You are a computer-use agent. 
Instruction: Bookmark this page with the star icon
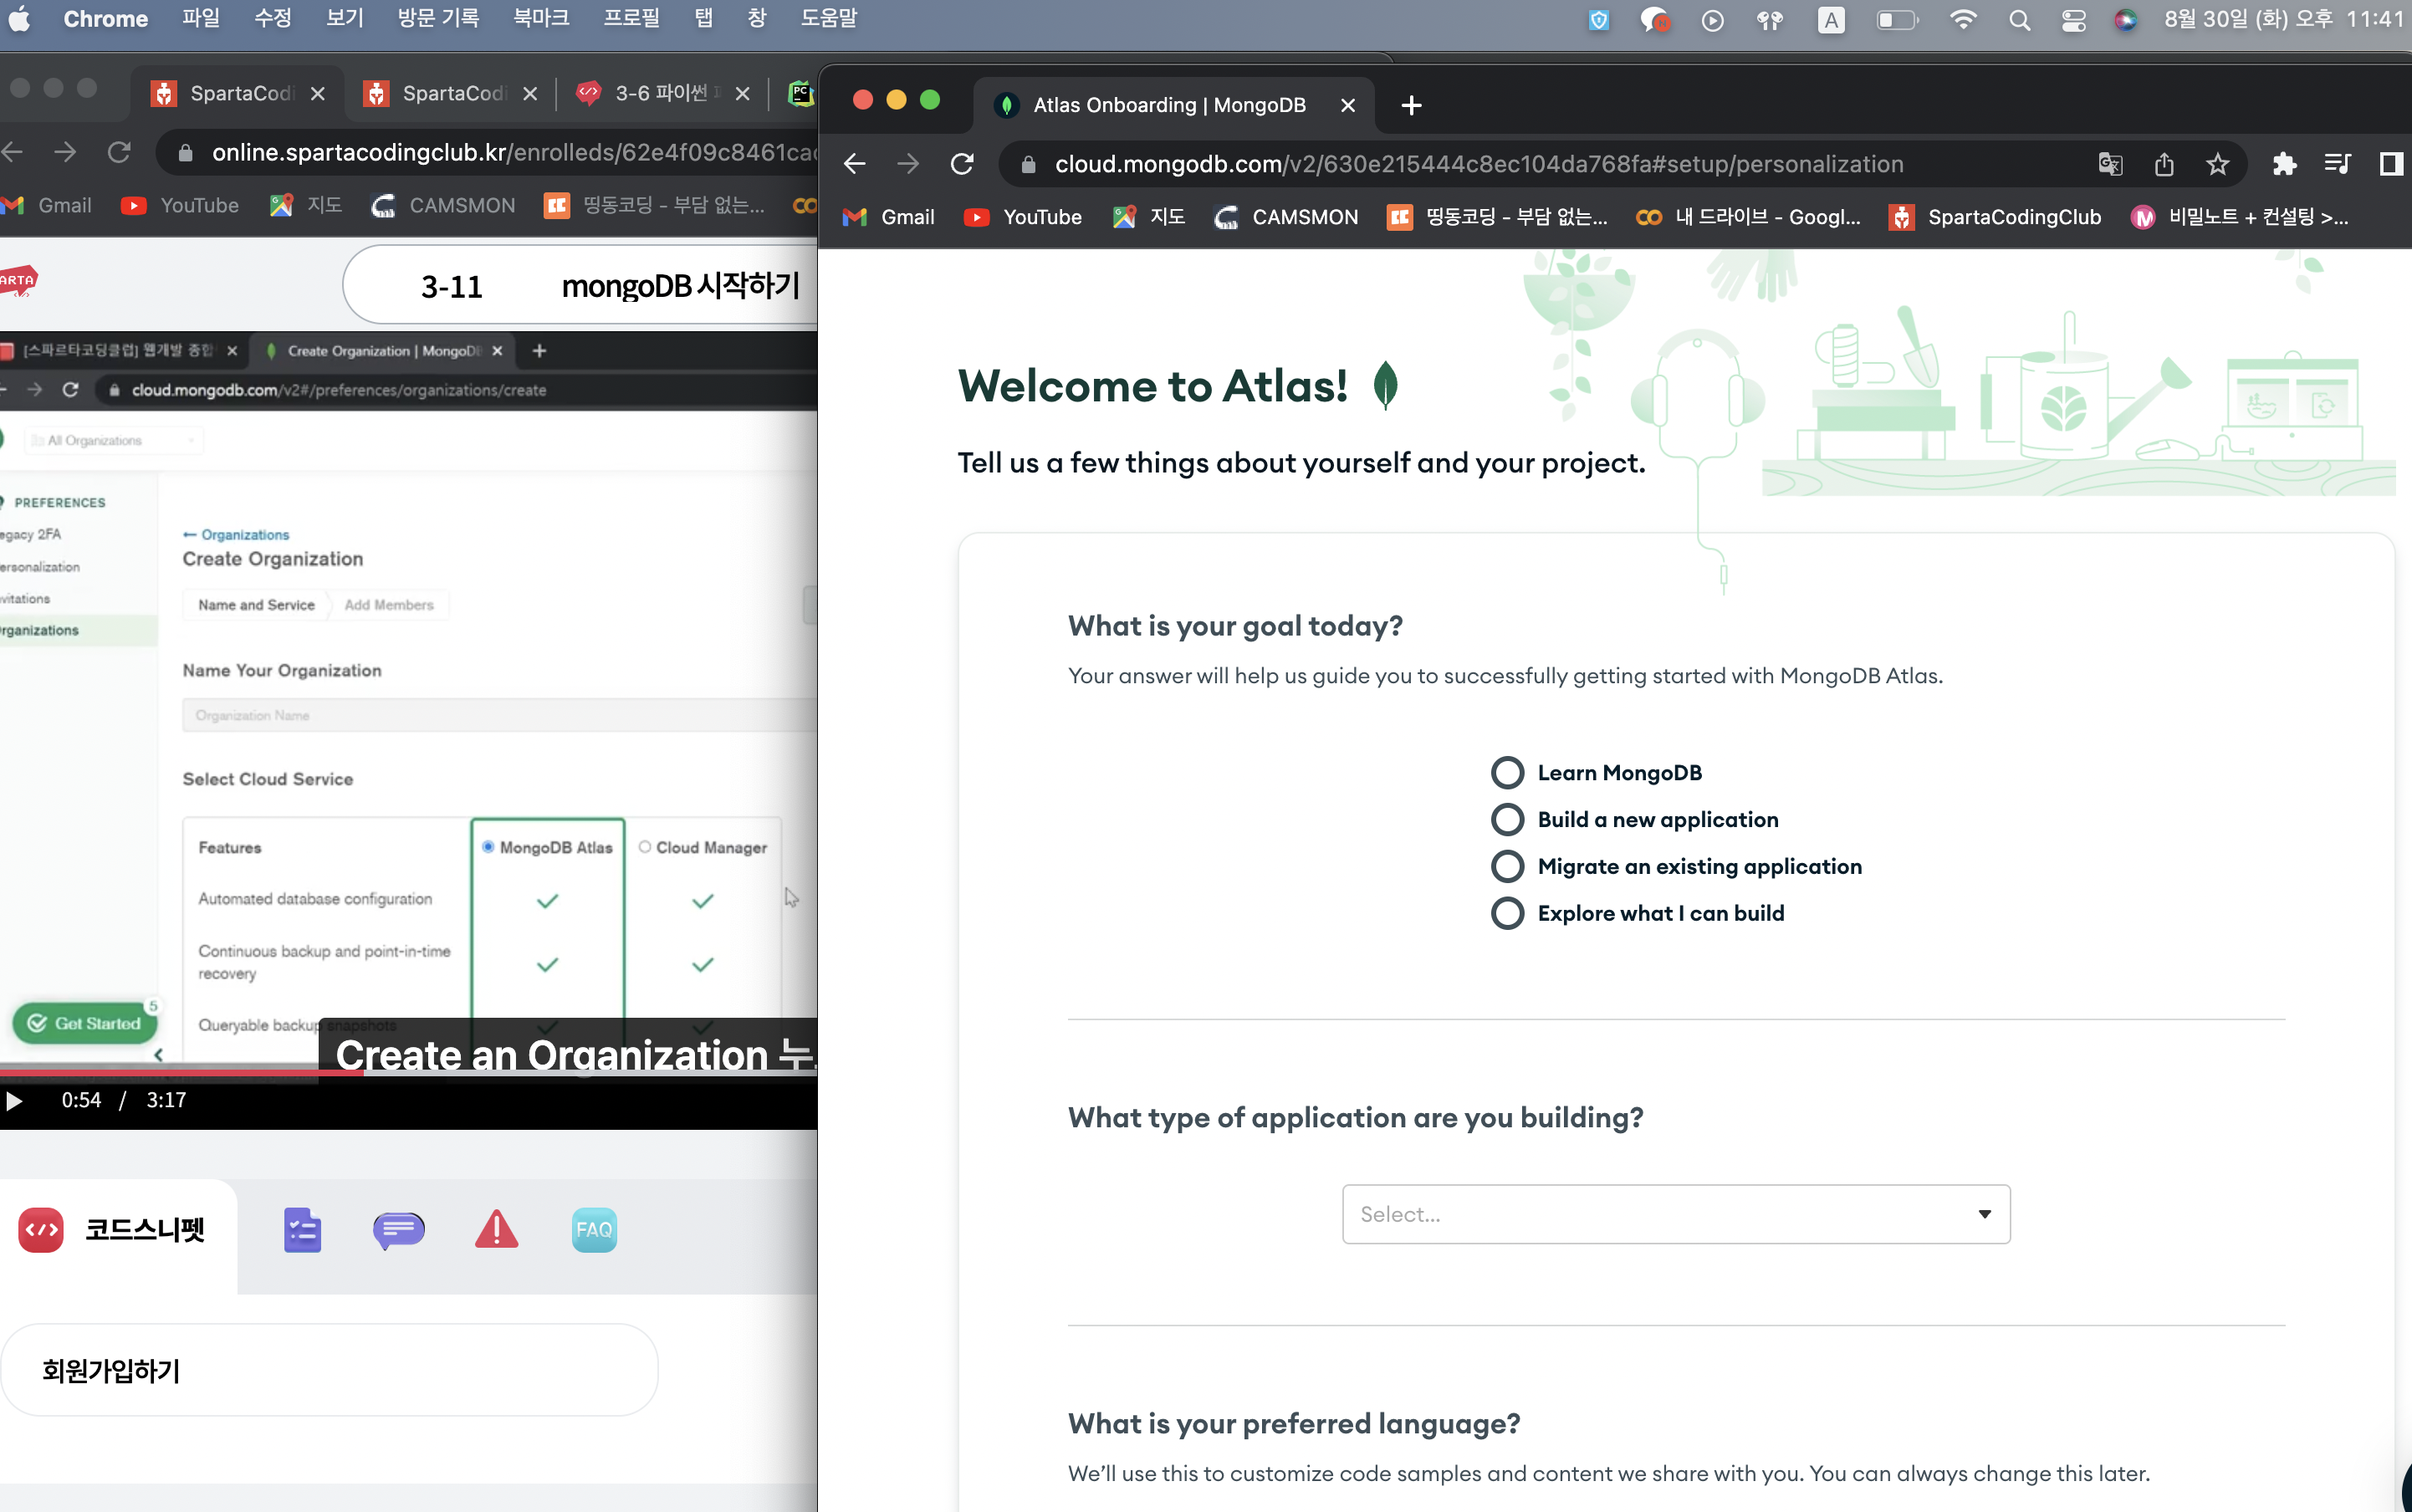point(2217,164)
